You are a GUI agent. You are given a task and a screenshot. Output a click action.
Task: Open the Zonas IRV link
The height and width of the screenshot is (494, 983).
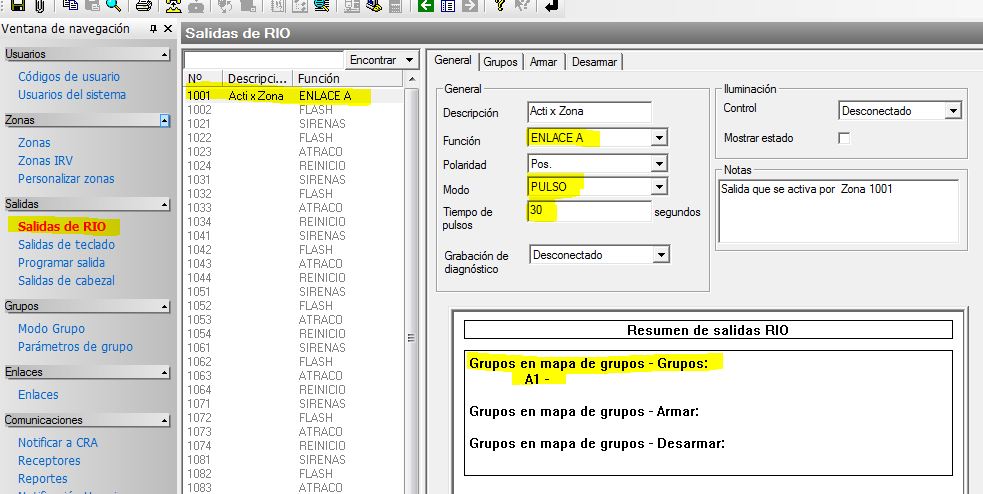(45, 160)
